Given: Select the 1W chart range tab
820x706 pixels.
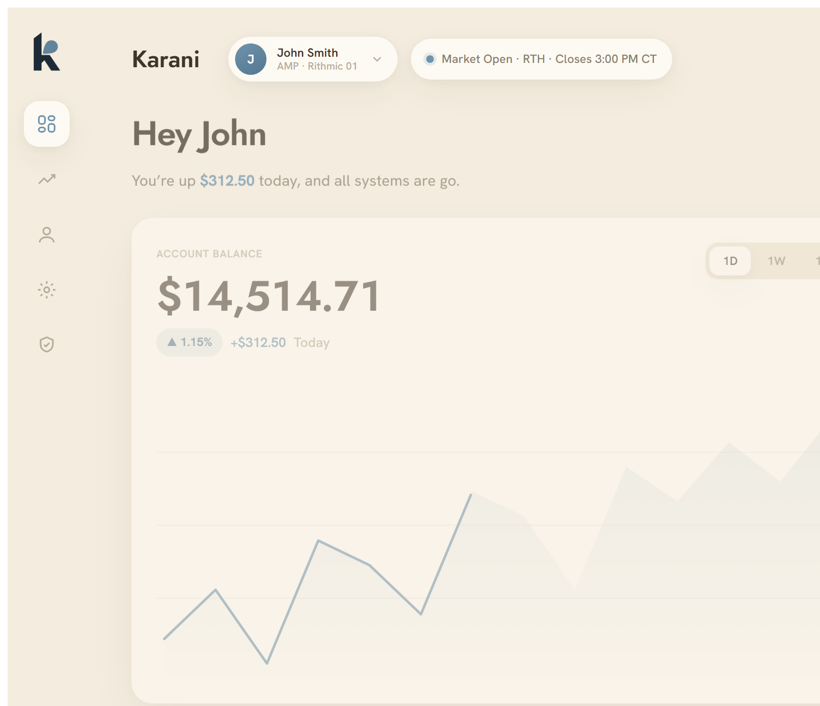Looking at the screenshot, I should point(776,260).
